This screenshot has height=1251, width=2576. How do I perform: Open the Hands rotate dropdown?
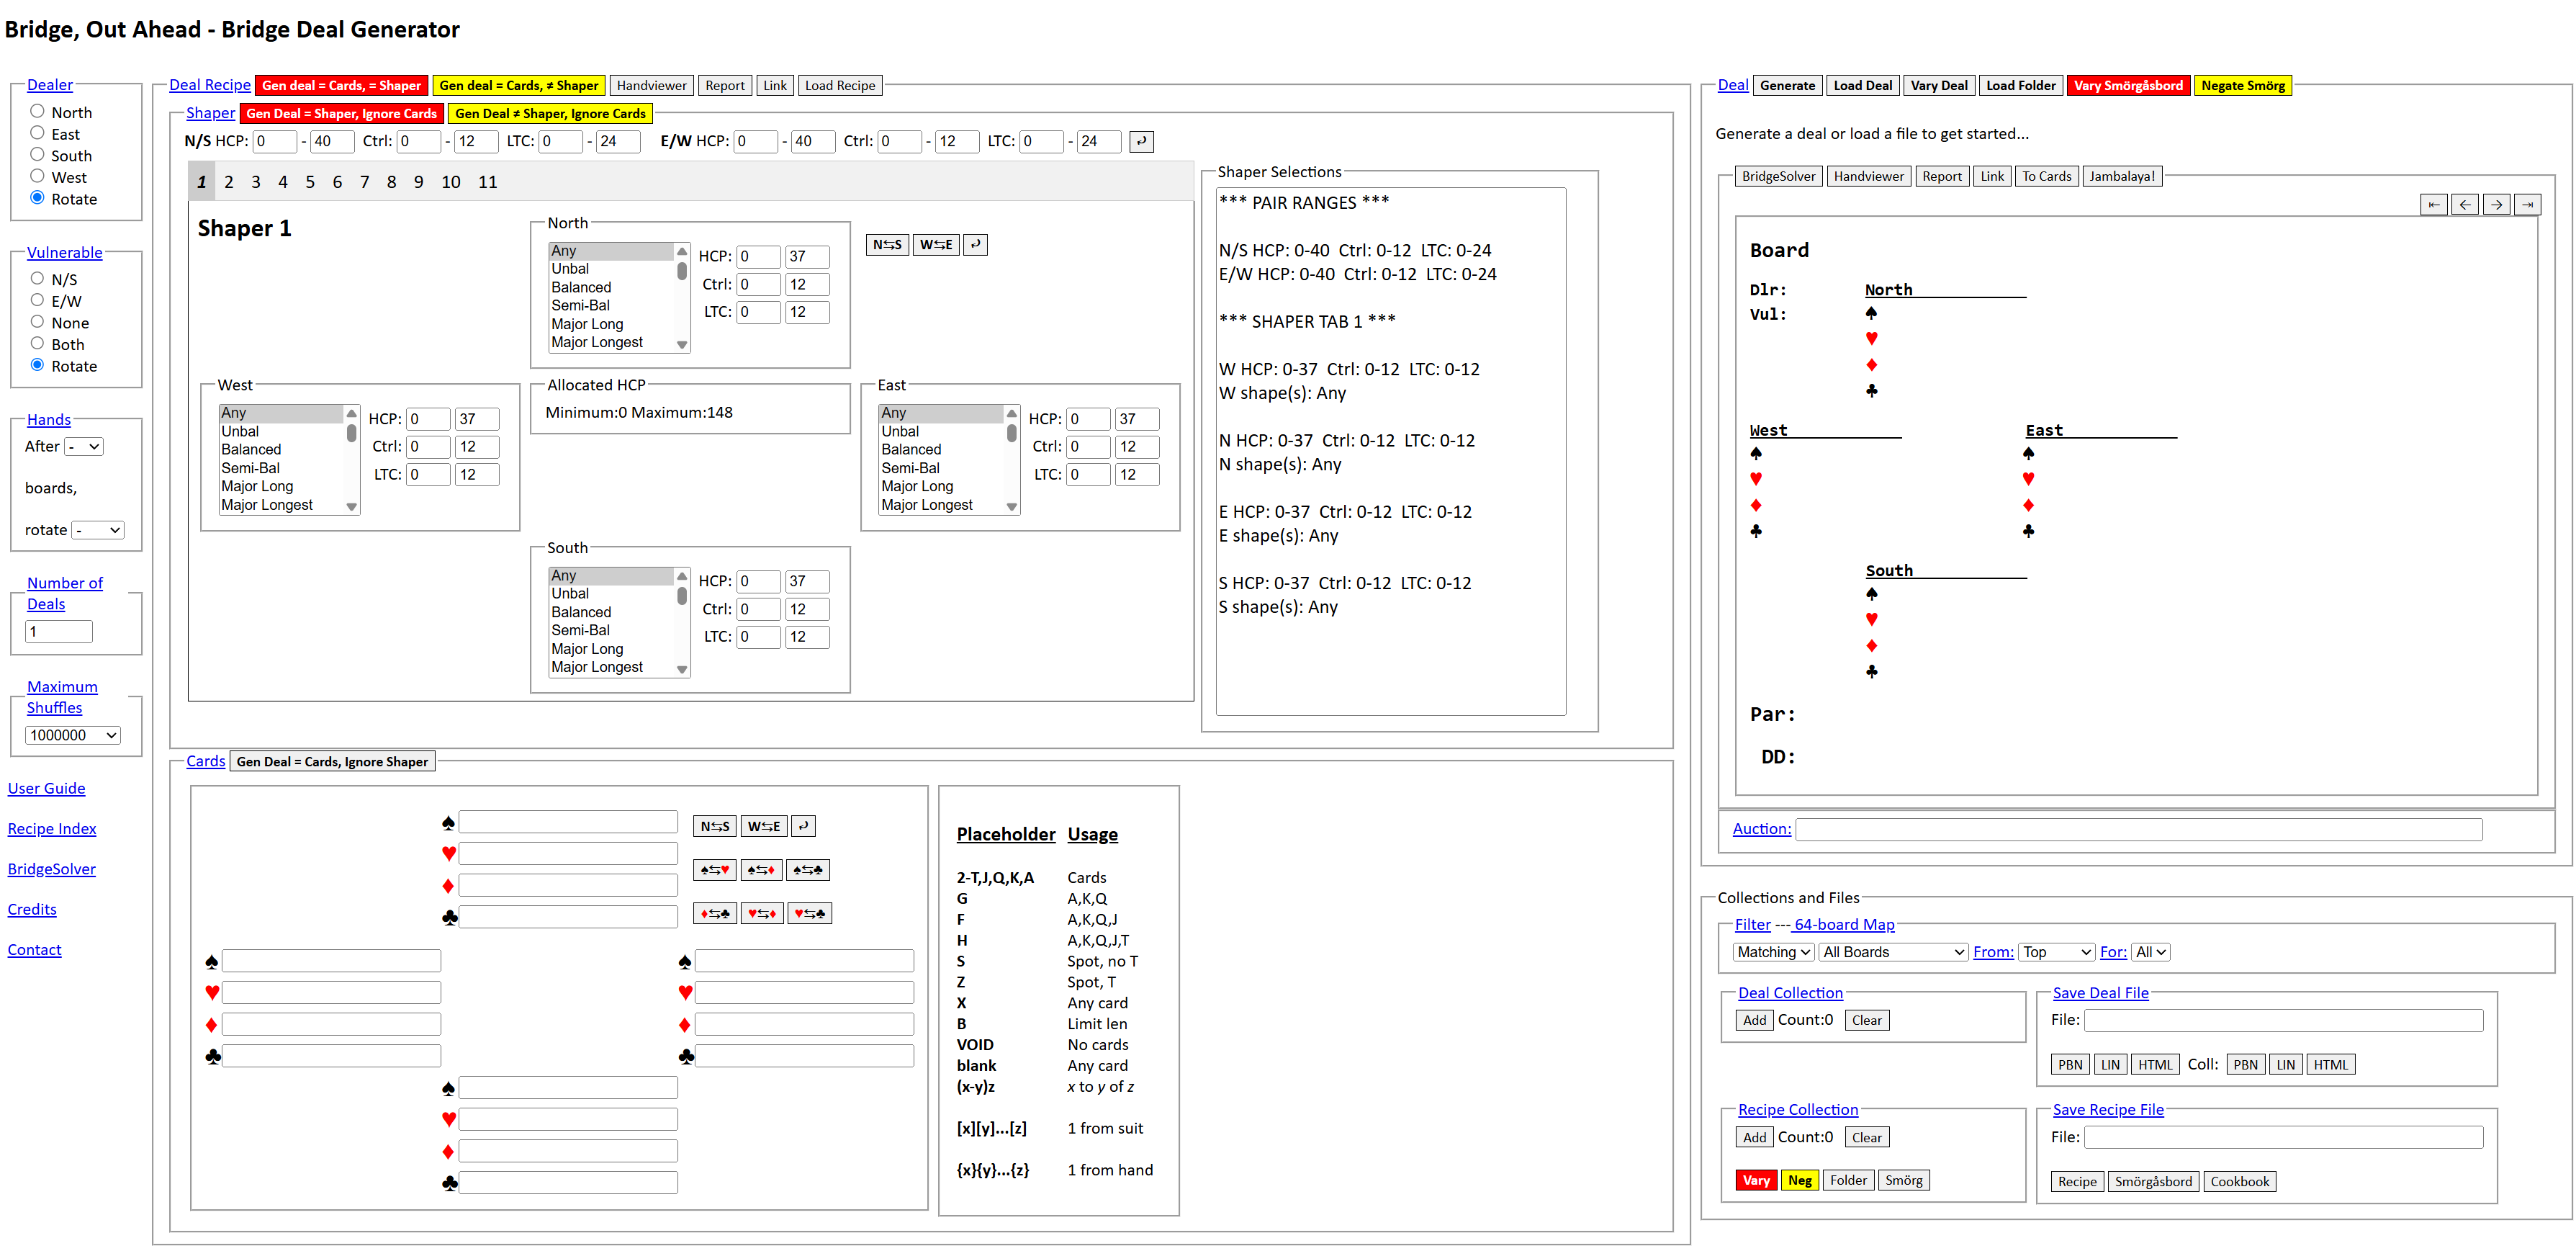pos(99,530)
